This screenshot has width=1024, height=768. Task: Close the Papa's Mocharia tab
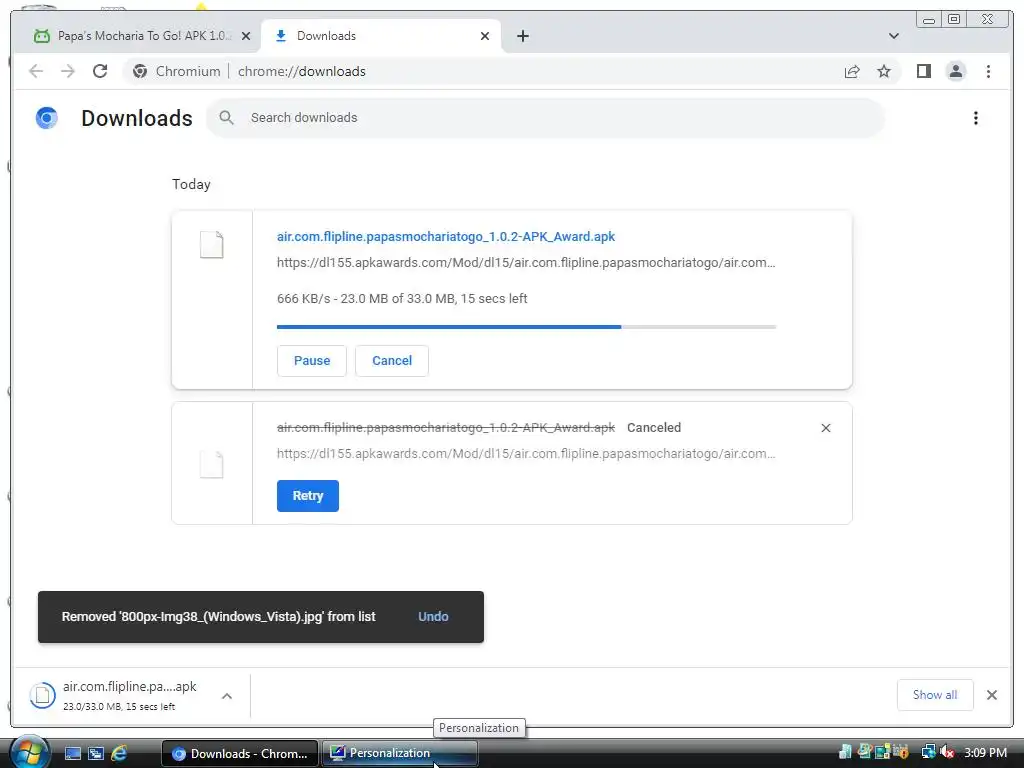tap(246, 36)
